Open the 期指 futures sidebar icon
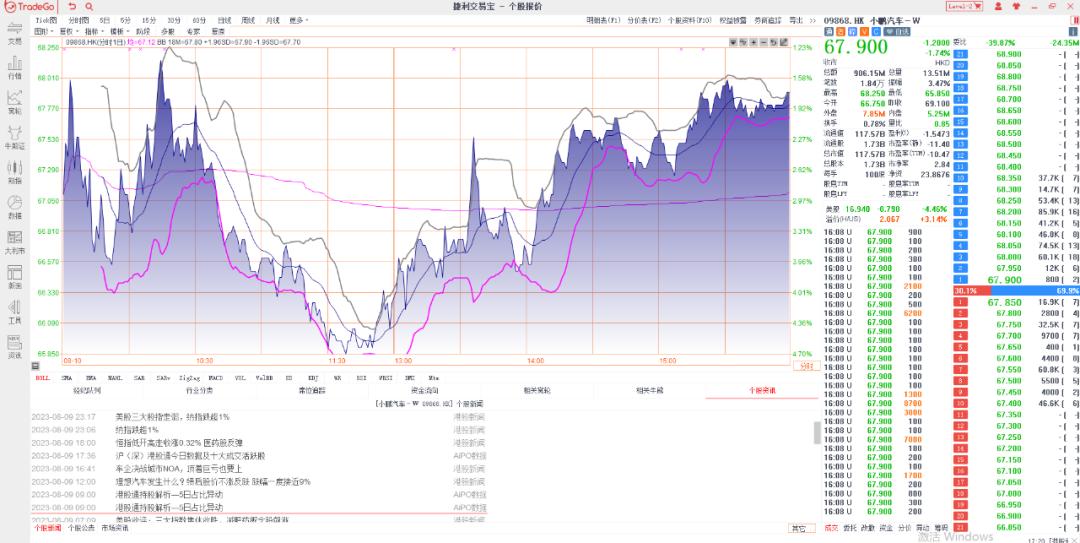This screenshot has width=1080, height=543. [14, 172]
